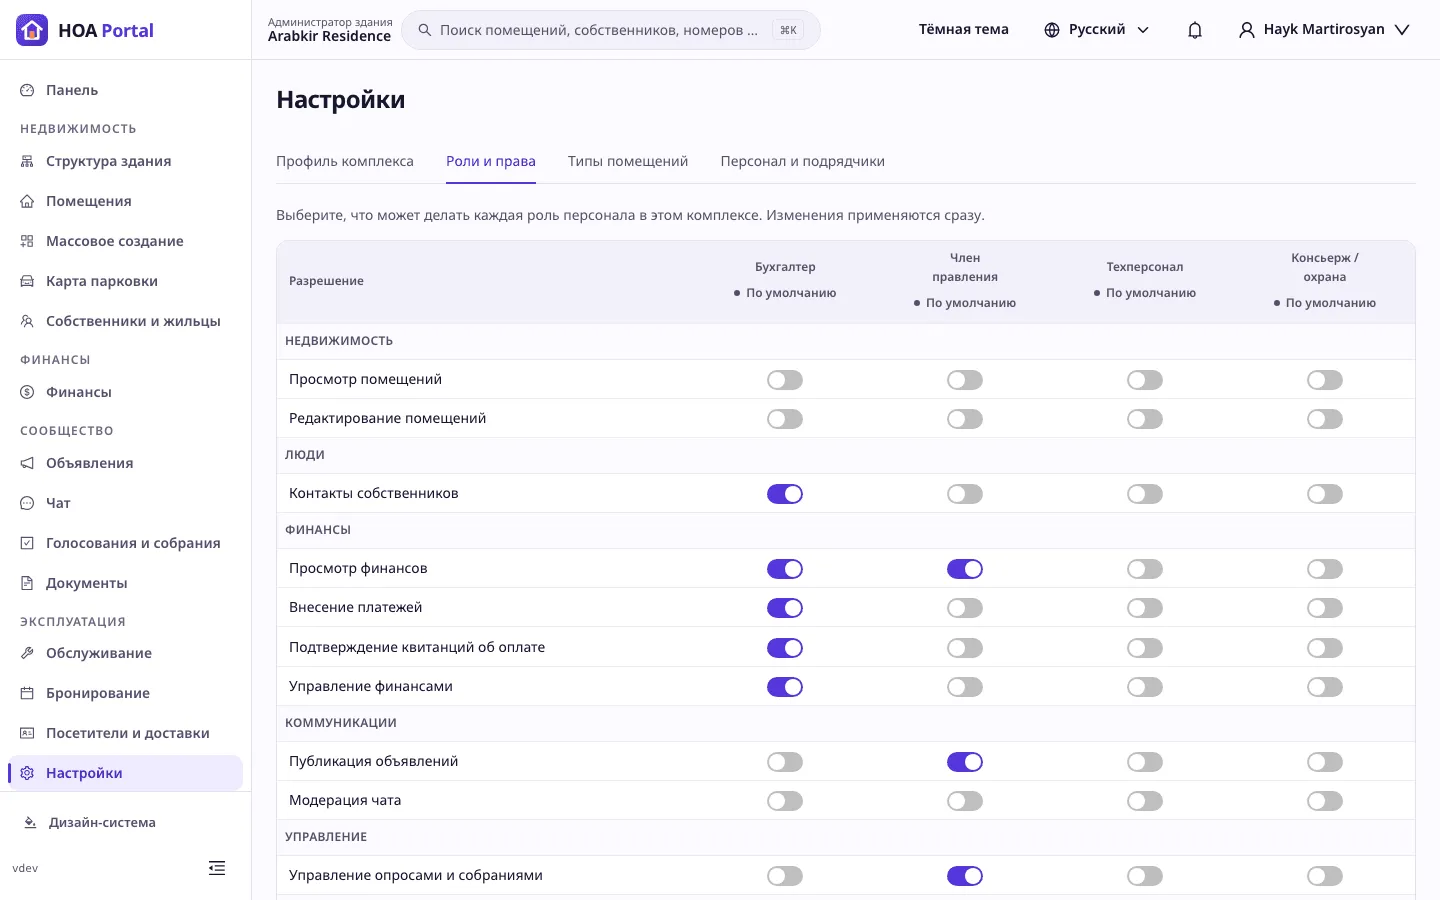Click the Настройки sidebar item
This screenshot has height=900, width=1440.
pyautogui.click(x=126, y=773)
